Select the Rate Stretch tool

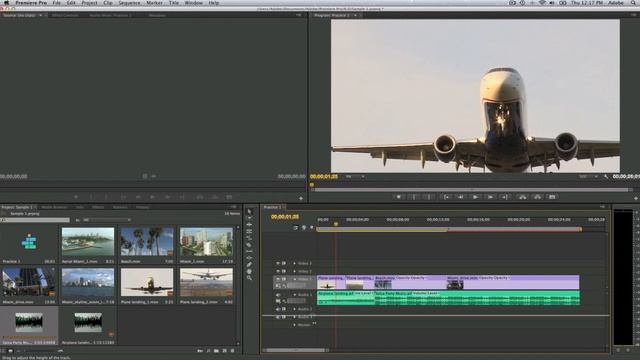pos(249,238)
